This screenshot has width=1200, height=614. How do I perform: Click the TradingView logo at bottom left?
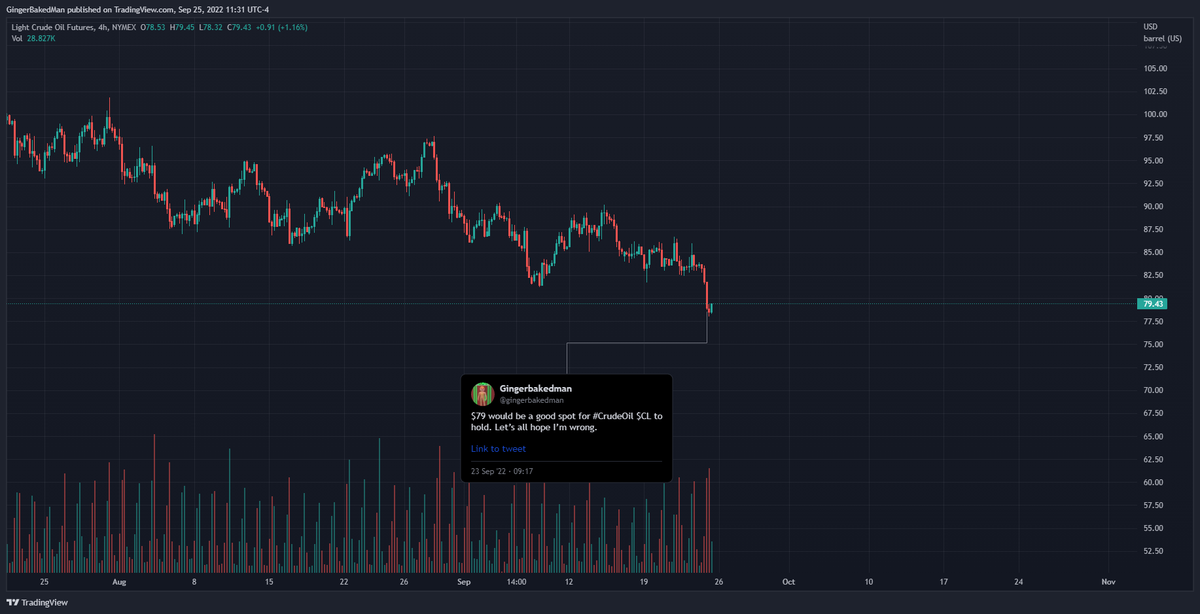click(x=38, y=603)
